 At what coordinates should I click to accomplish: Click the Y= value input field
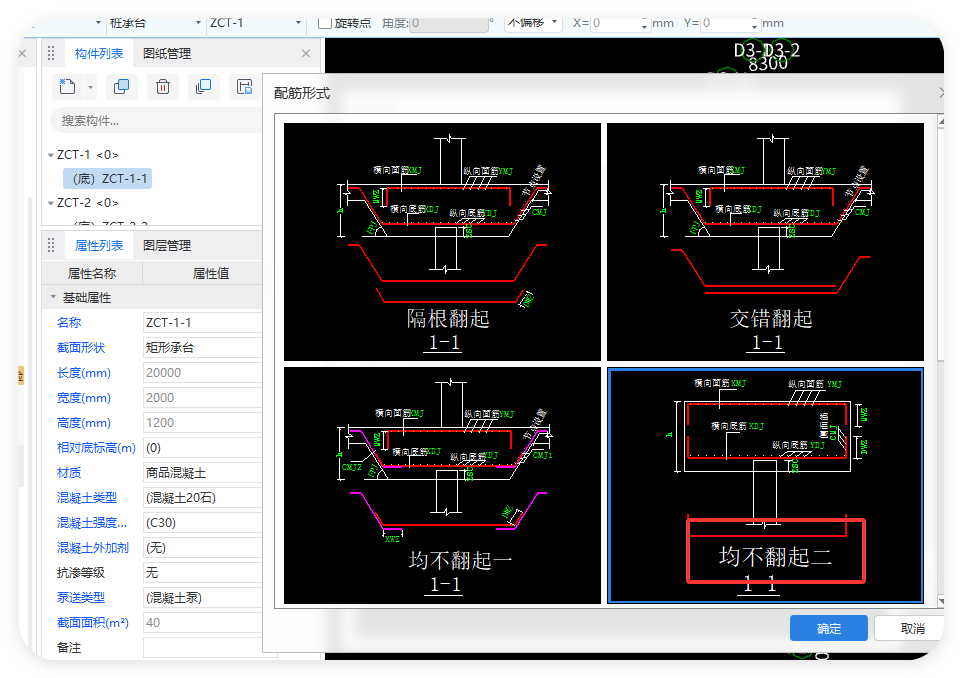click(726, 23)
